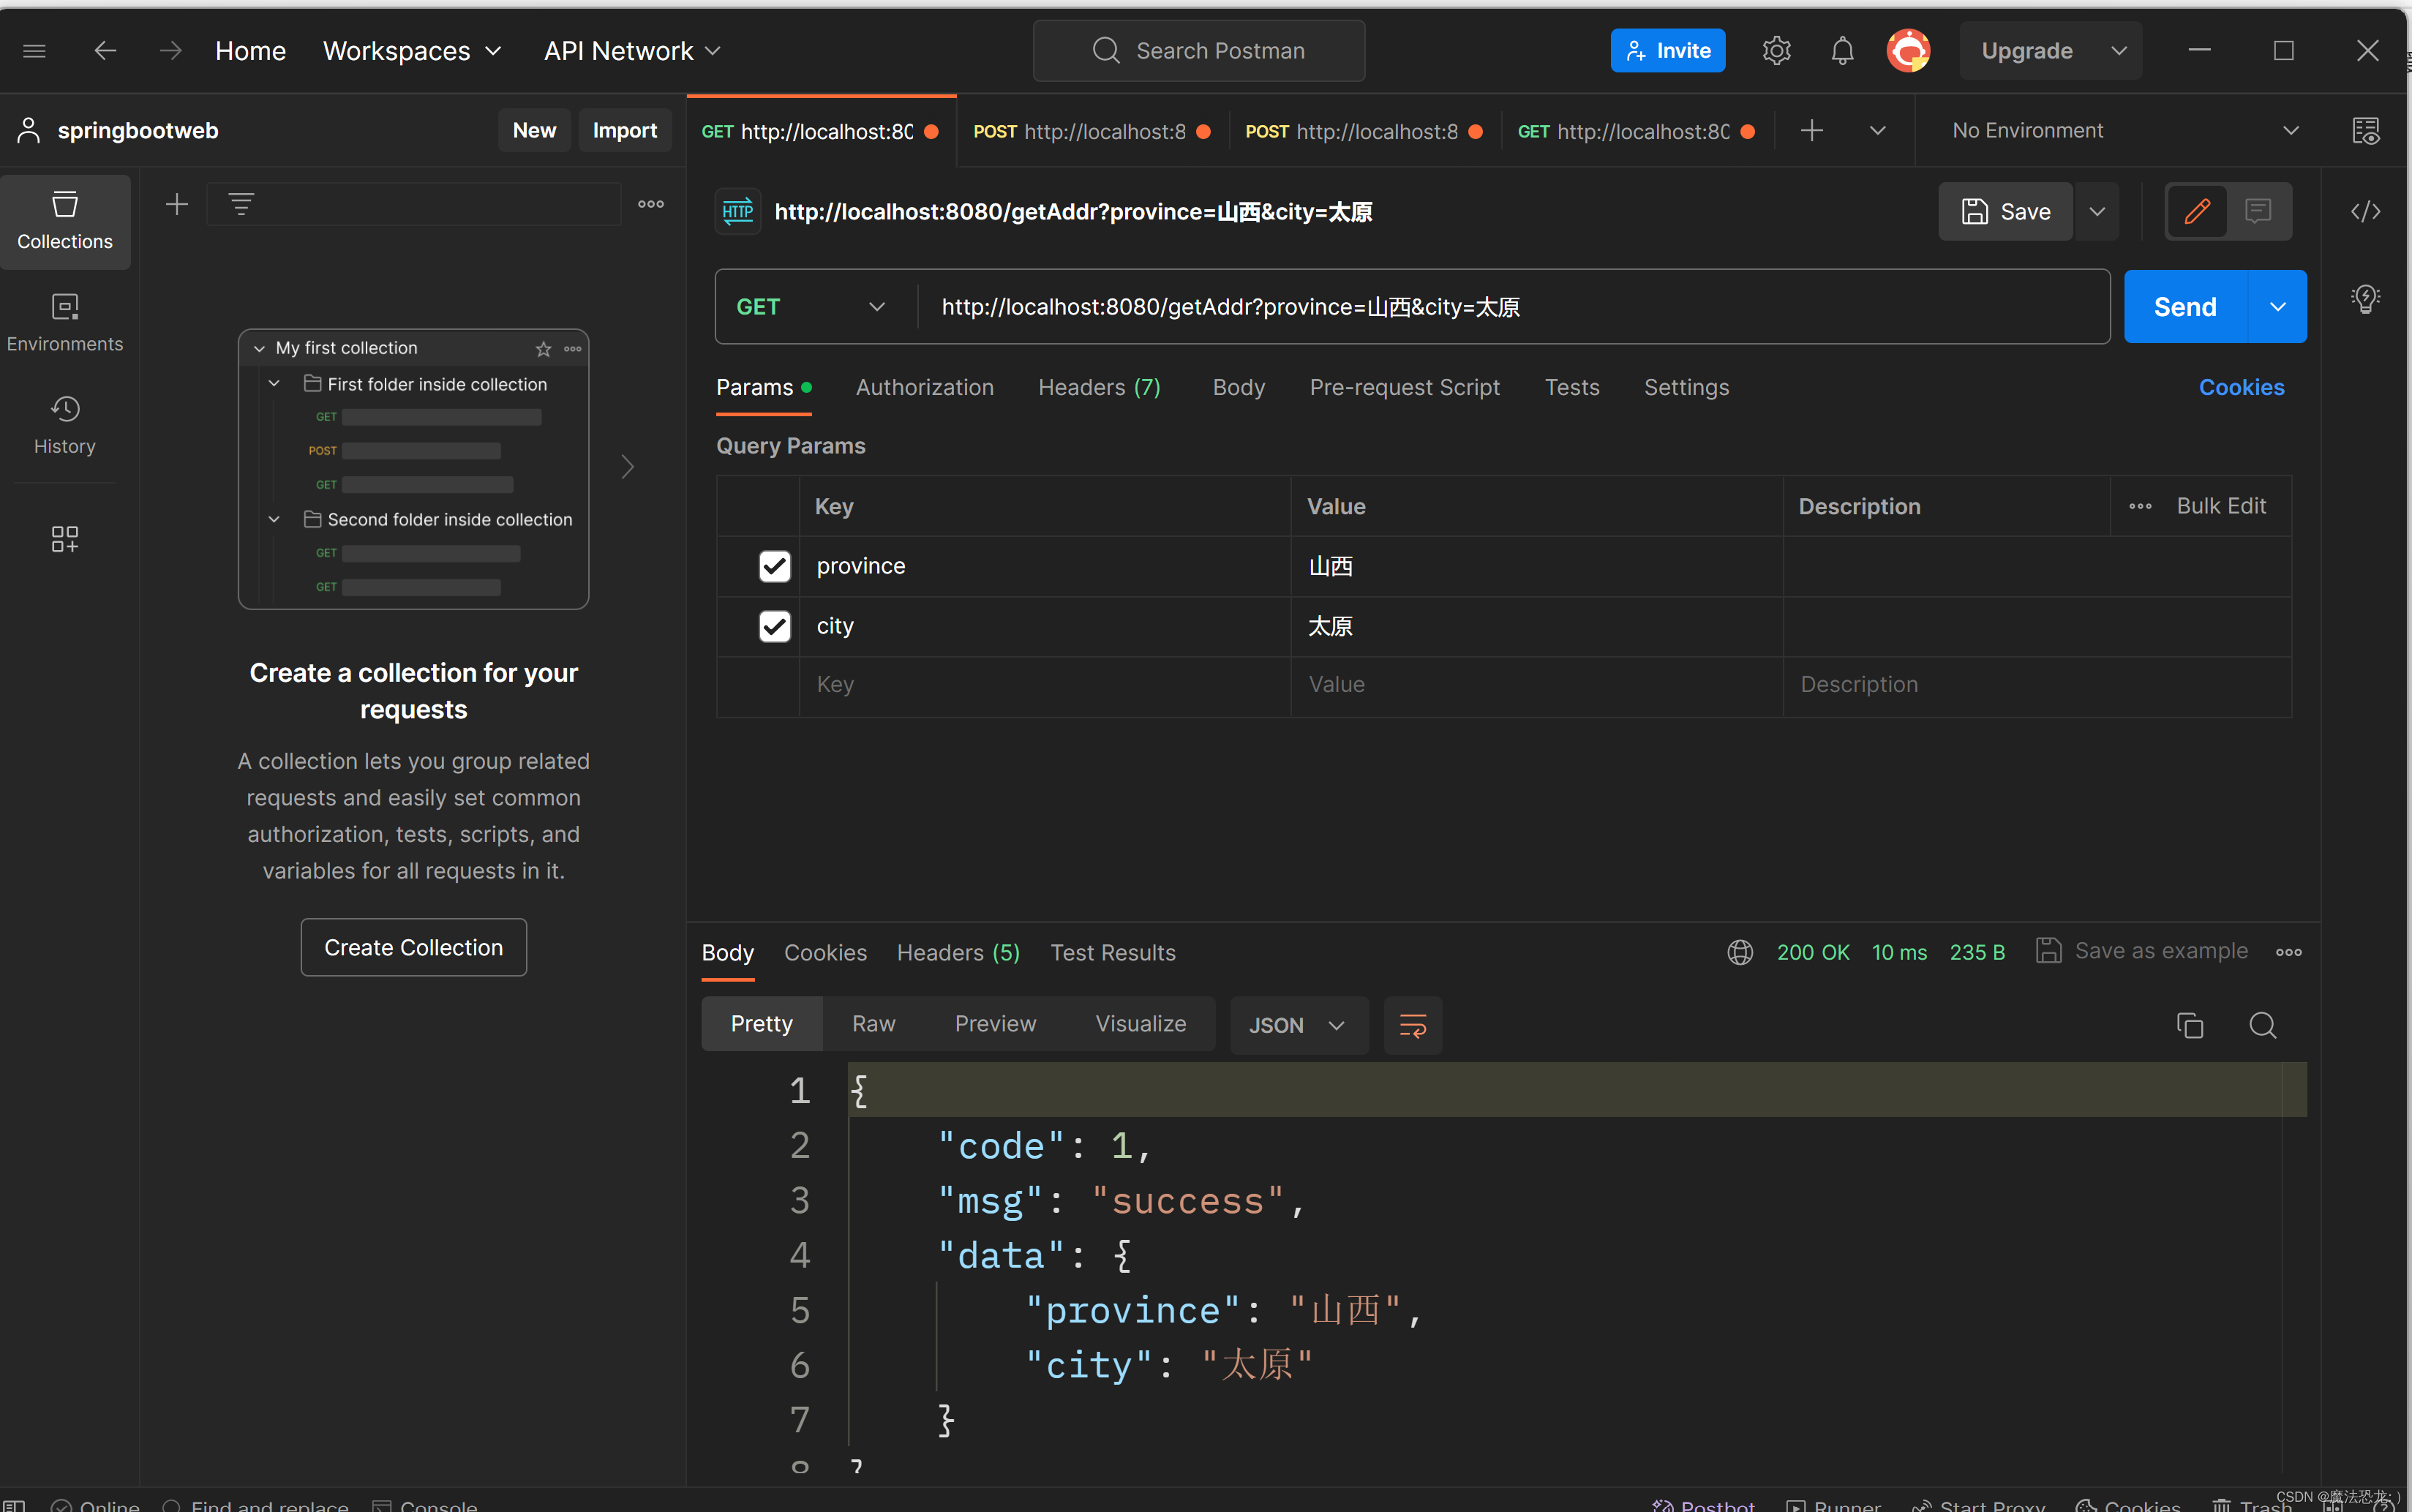Uncheck the province parameter checkbox

click(x=774, y=566)
